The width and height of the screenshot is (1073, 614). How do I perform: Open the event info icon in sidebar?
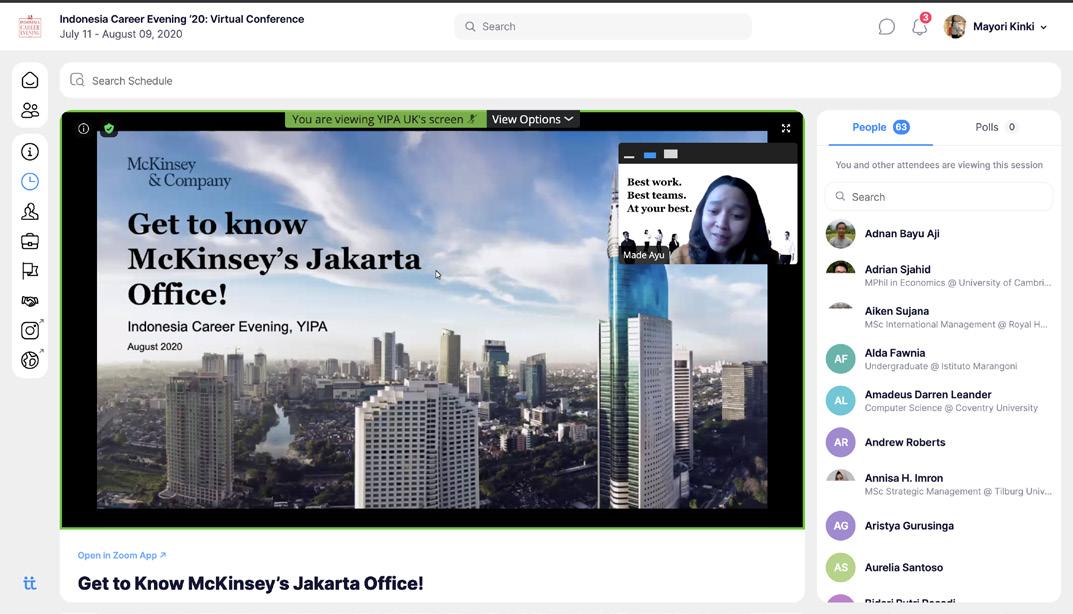(x=29, y=151)
